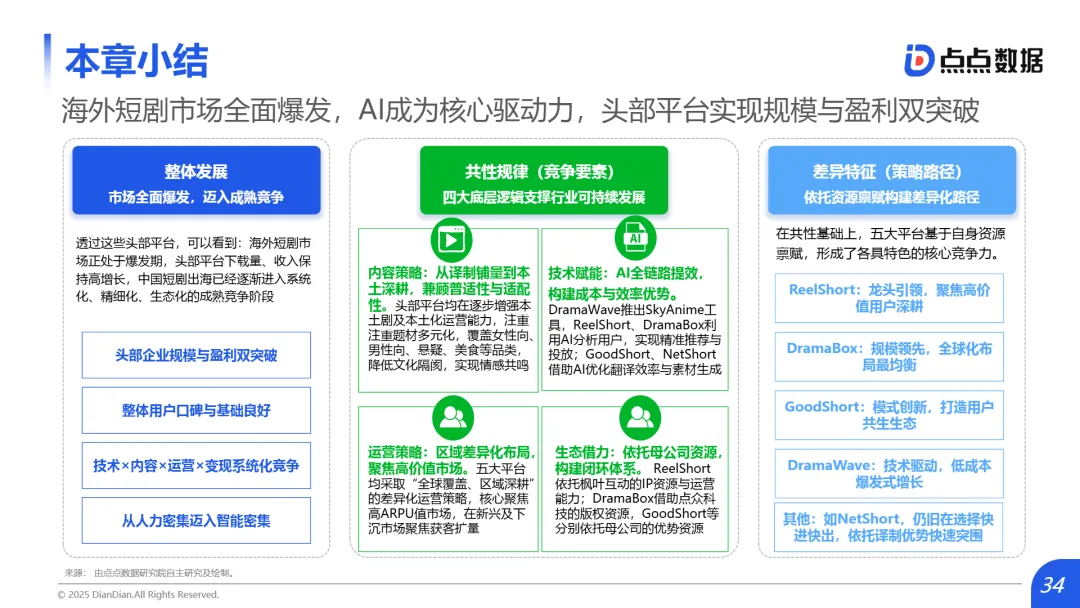Screen dimensions: 1080x608
Task: Click the 生态借力 green heading text
Action: pos(638,460)
